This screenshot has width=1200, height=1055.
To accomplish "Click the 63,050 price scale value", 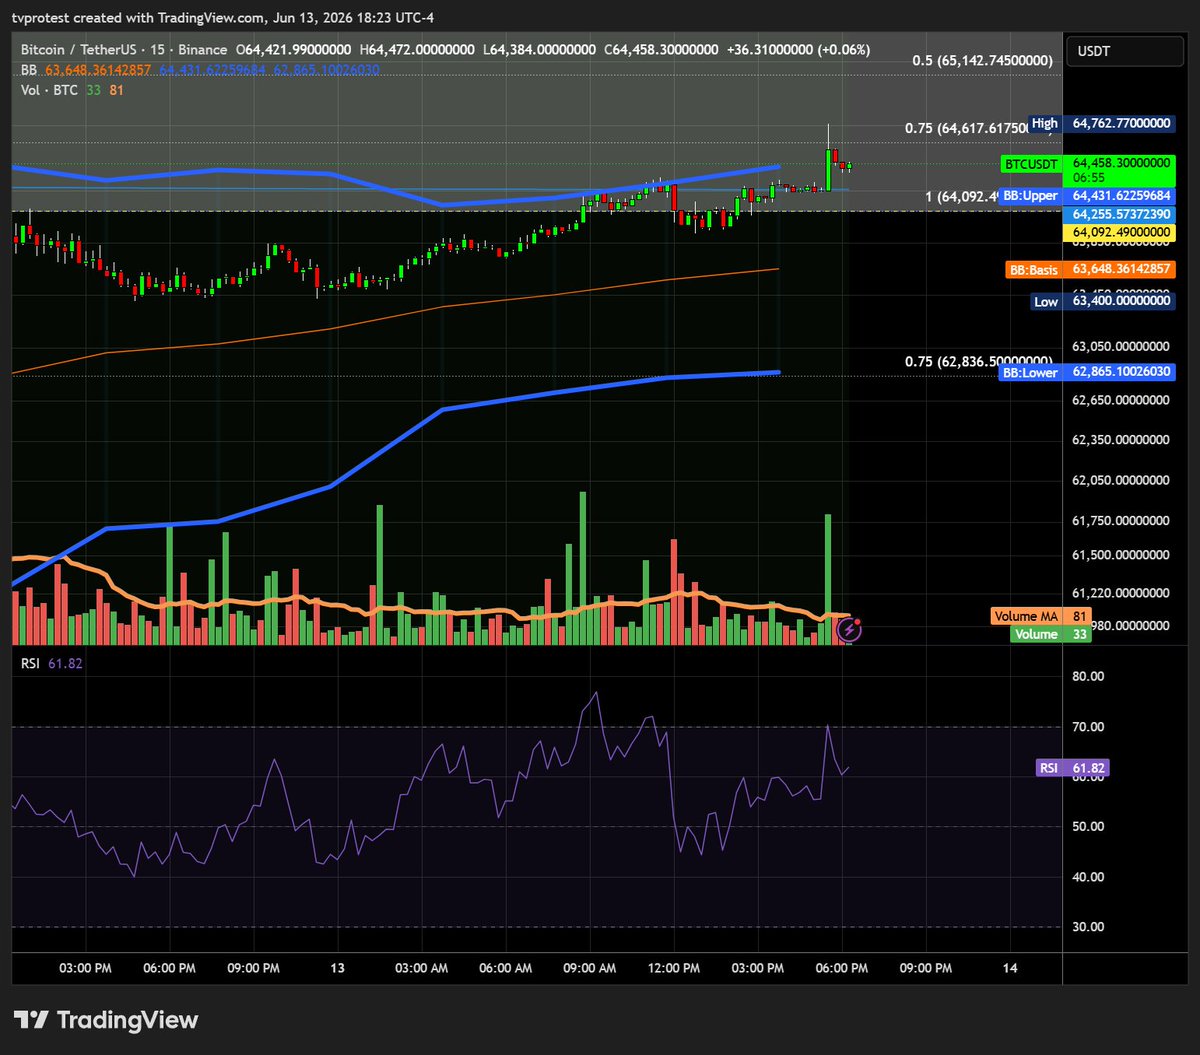I will click(x=1120, y=346).
